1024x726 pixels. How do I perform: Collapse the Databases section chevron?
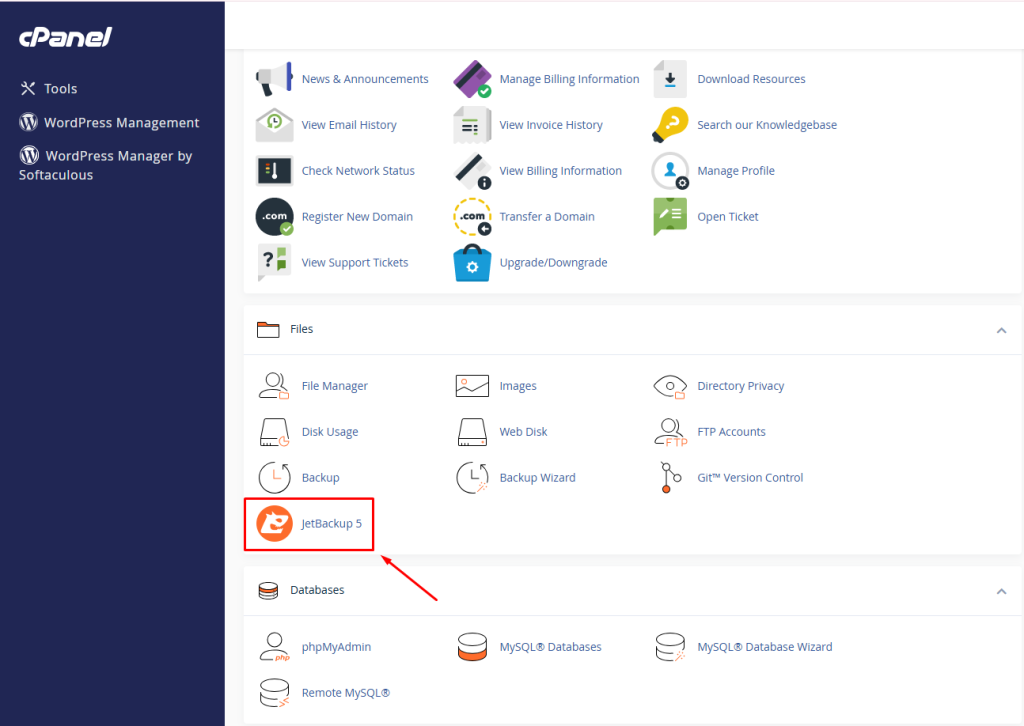[1001, 591]
